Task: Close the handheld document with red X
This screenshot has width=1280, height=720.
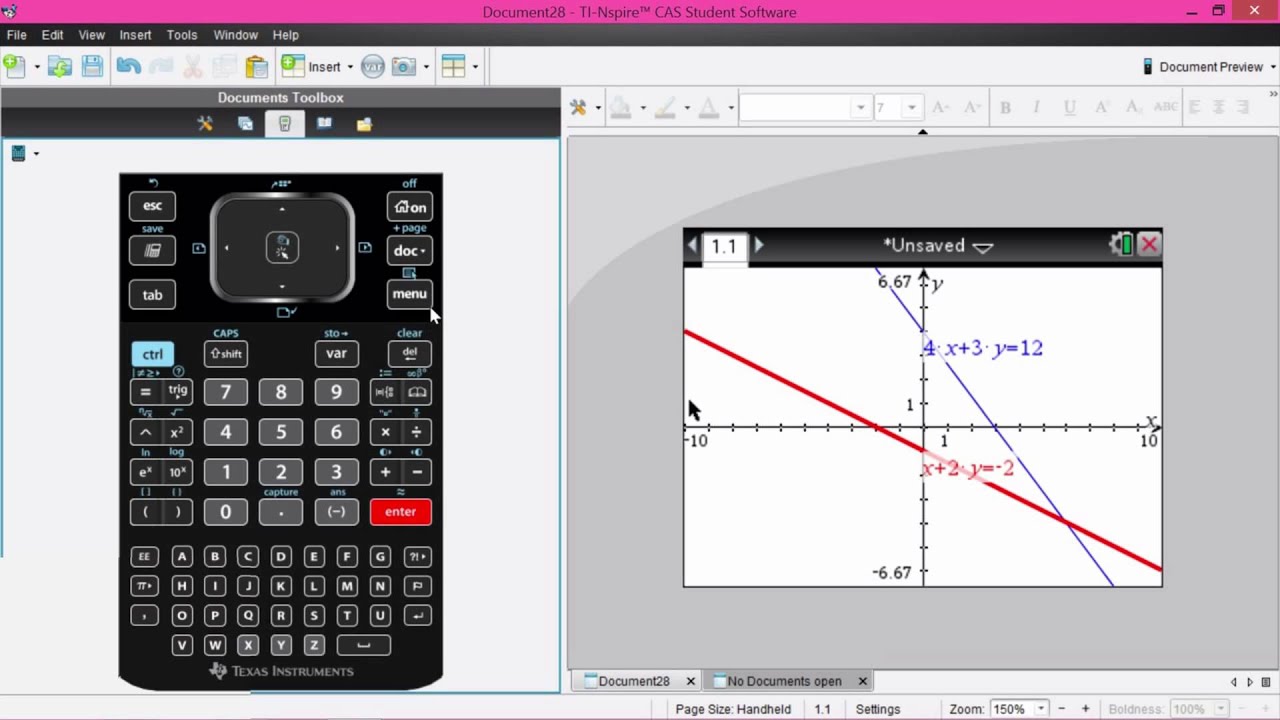Action: (x=1149, y=245)
